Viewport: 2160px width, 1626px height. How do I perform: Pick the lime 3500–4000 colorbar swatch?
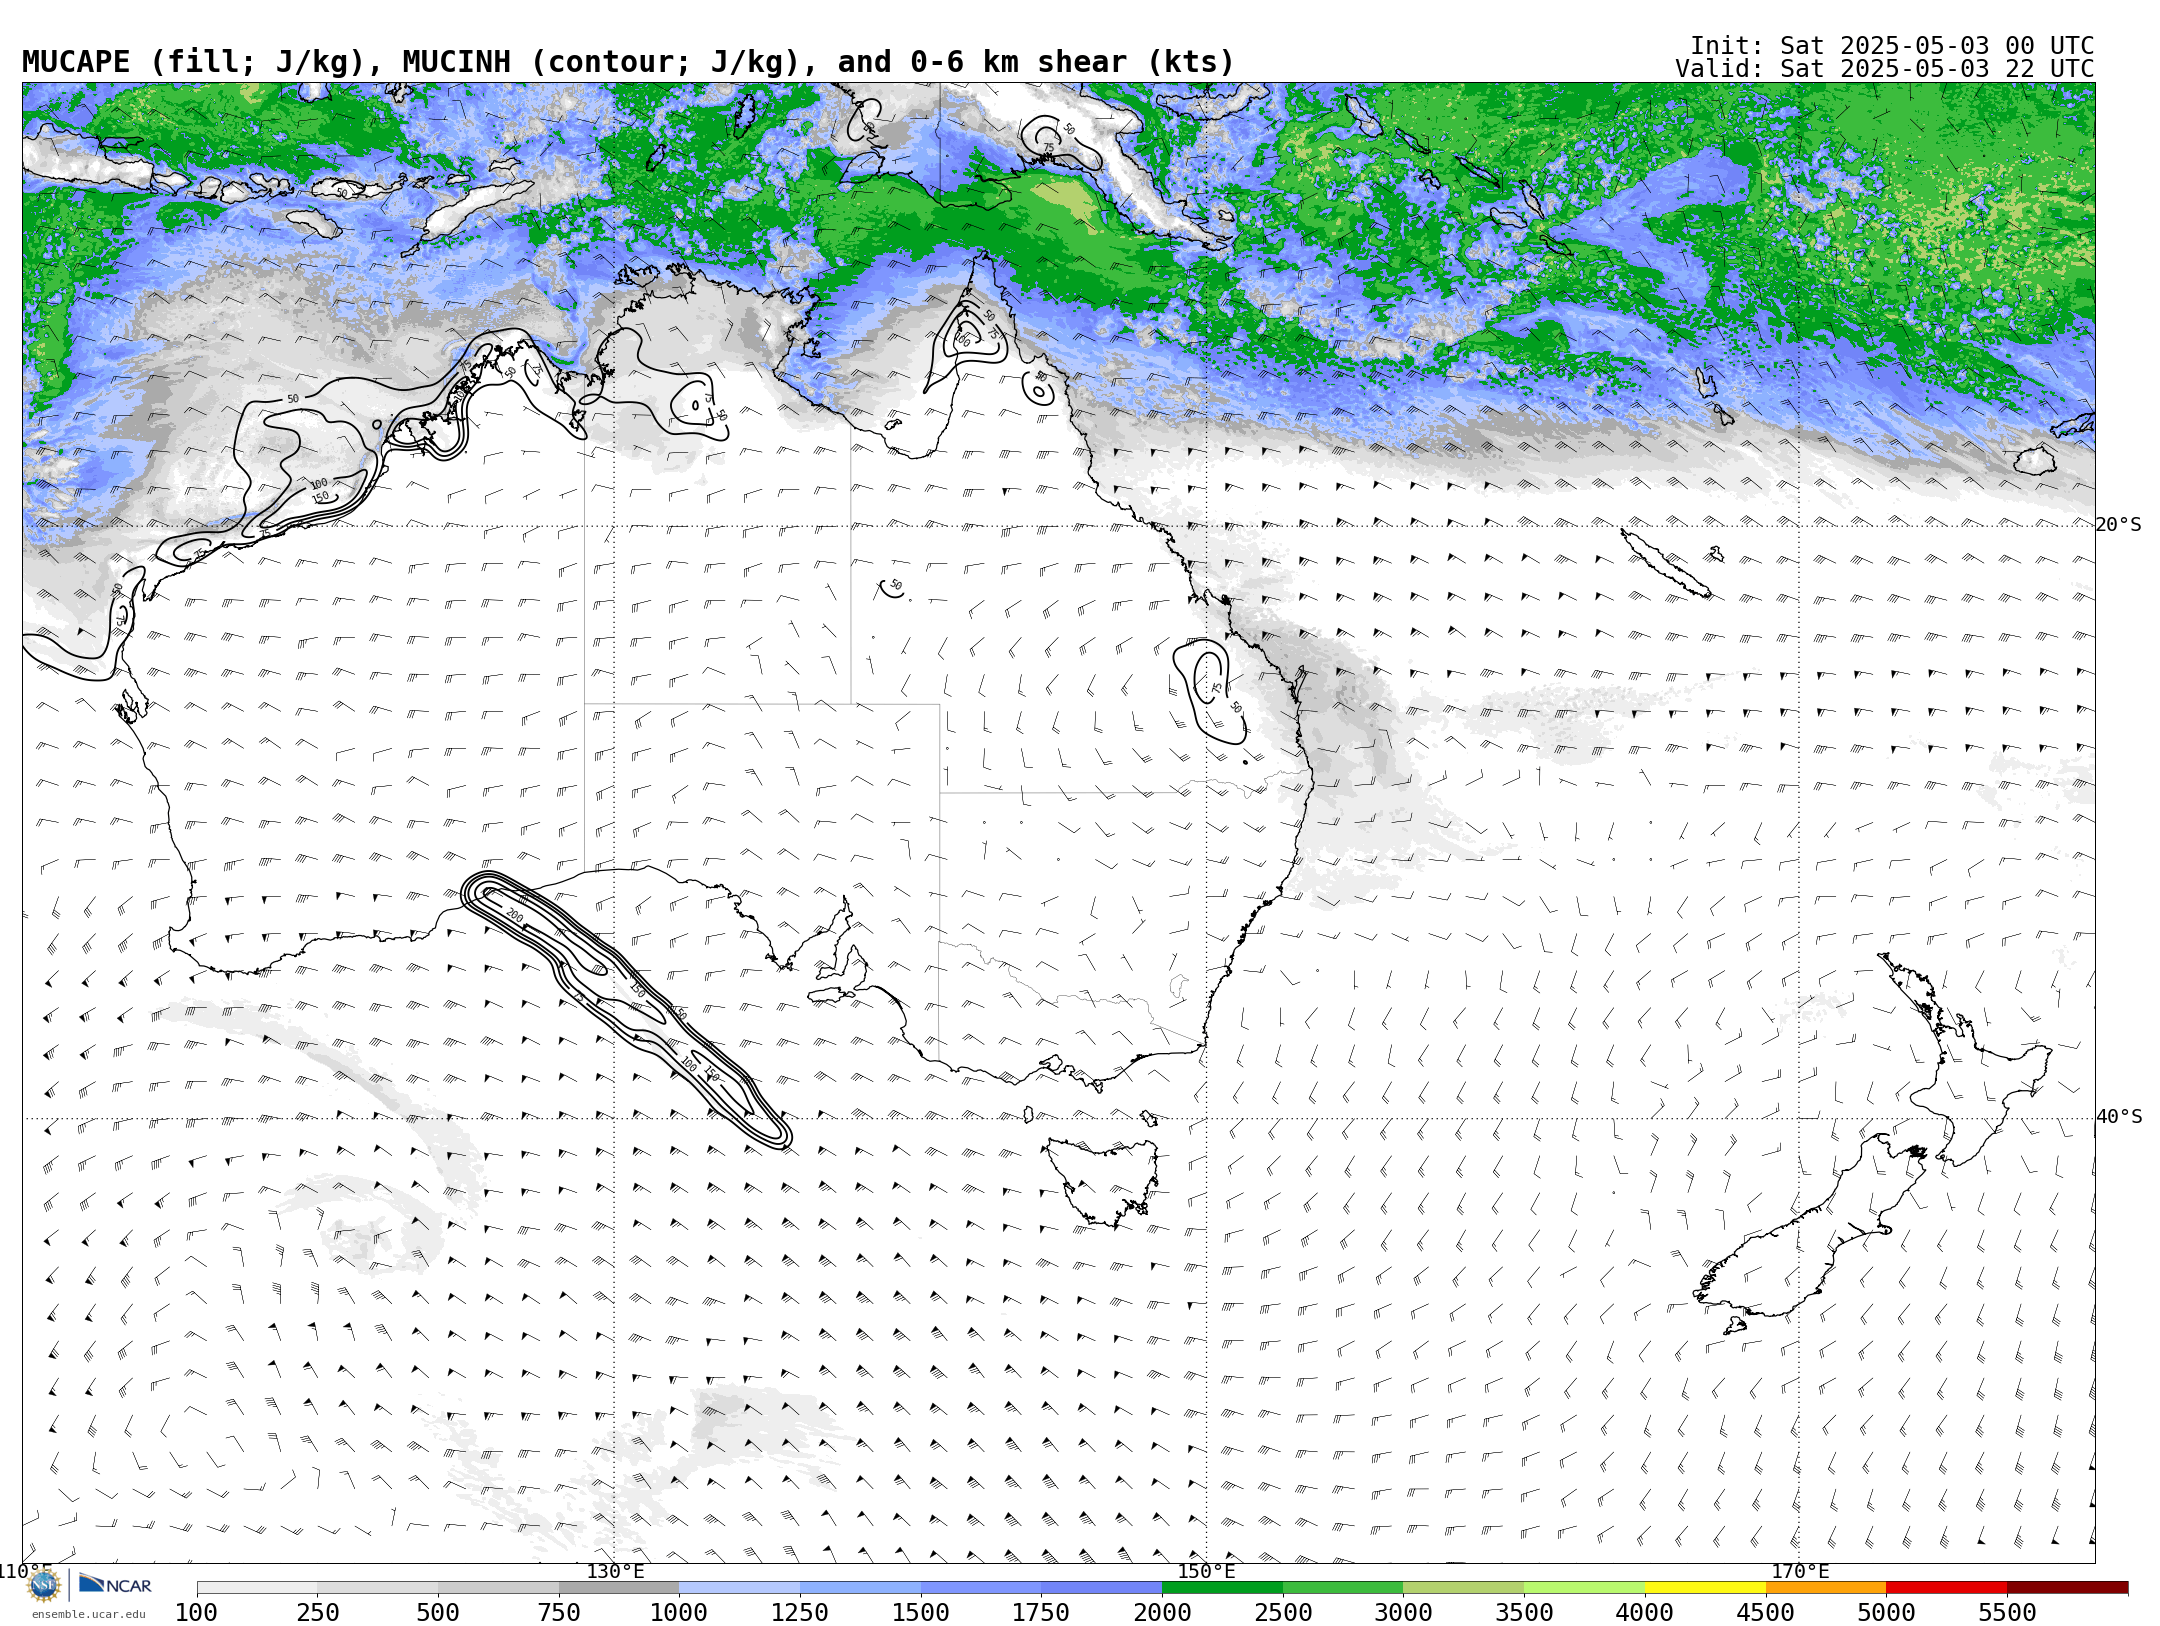pos(1584,1587)
